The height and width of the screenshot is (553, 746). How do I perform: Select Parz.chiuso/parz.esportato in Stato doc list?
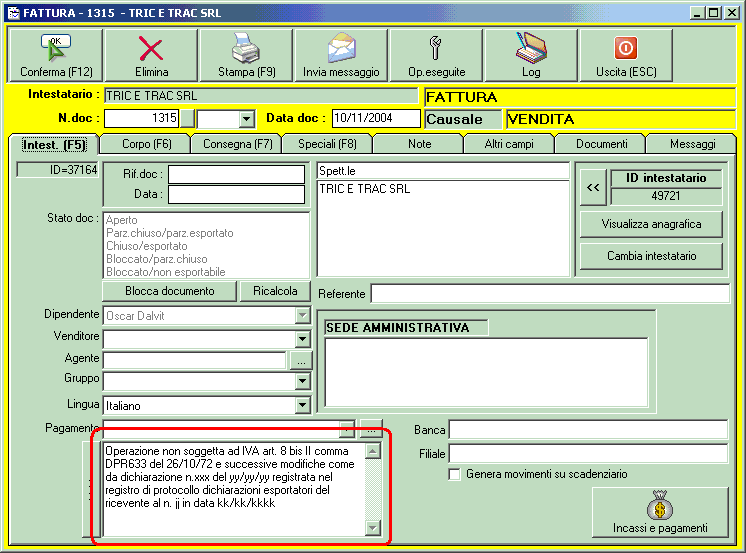click(x=170, y=233)
